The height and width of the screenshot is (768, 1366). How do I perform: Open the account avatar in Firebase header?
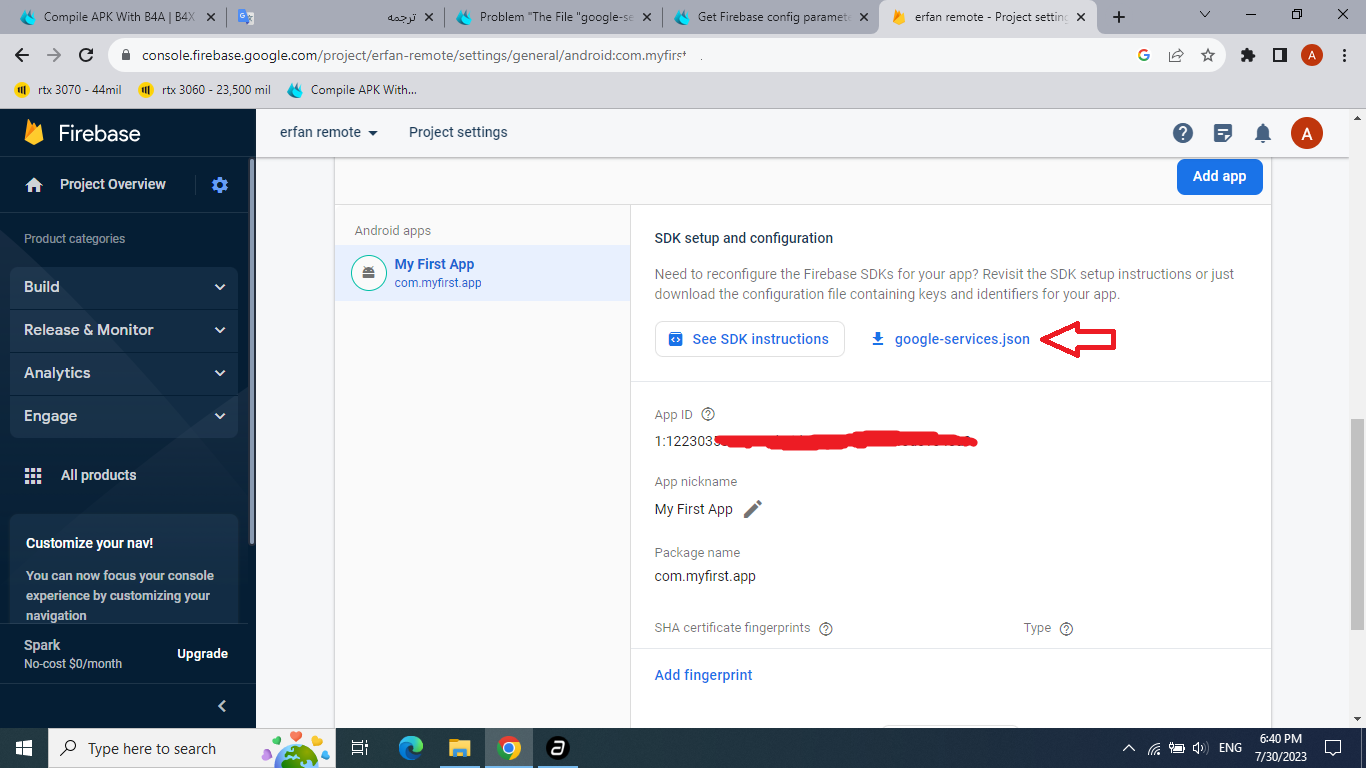[1307, 133]
